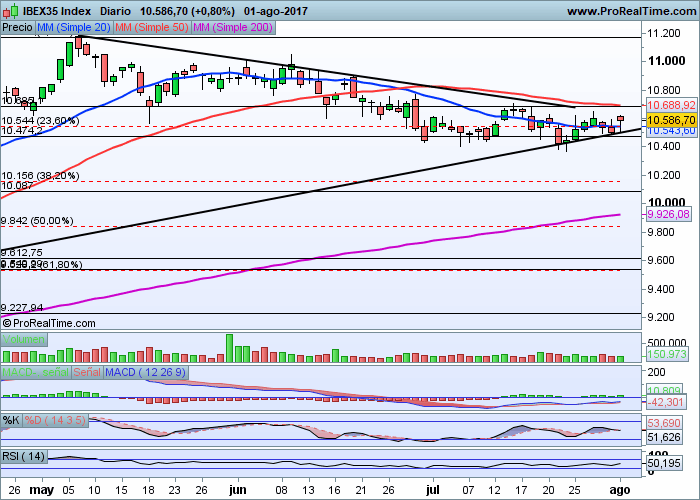Click the 9.842 (50,00%) Fibonacci label
This screenshot has height=500, width=700.
pos(38,221)
